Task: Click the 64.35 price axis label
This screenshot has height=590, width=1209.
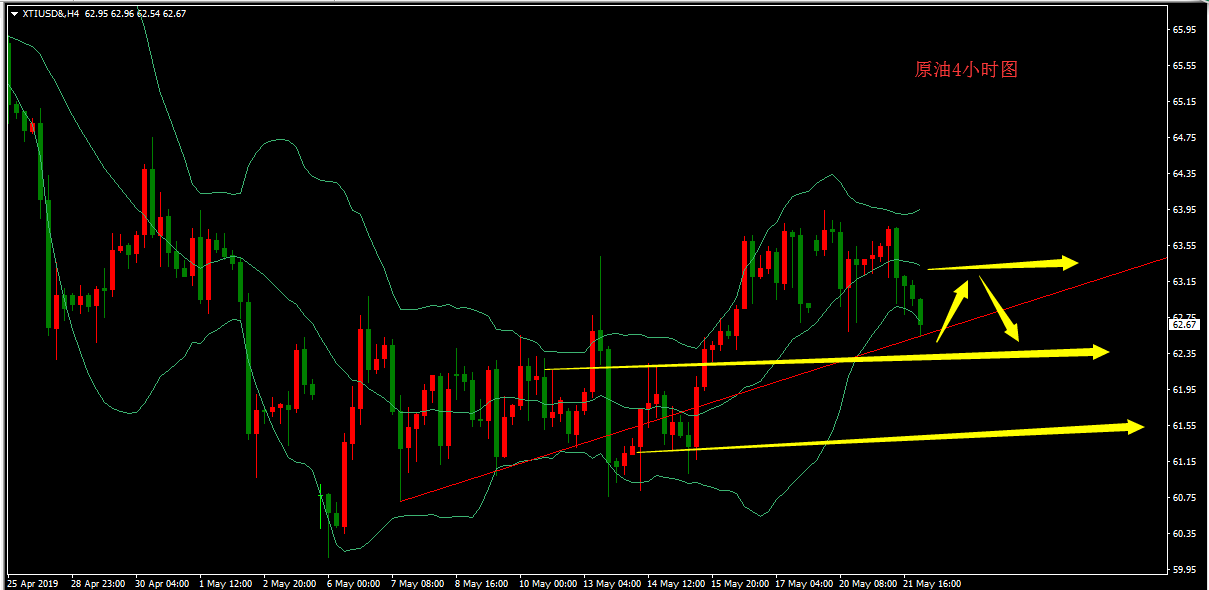Action: (x=1184, y=174)
